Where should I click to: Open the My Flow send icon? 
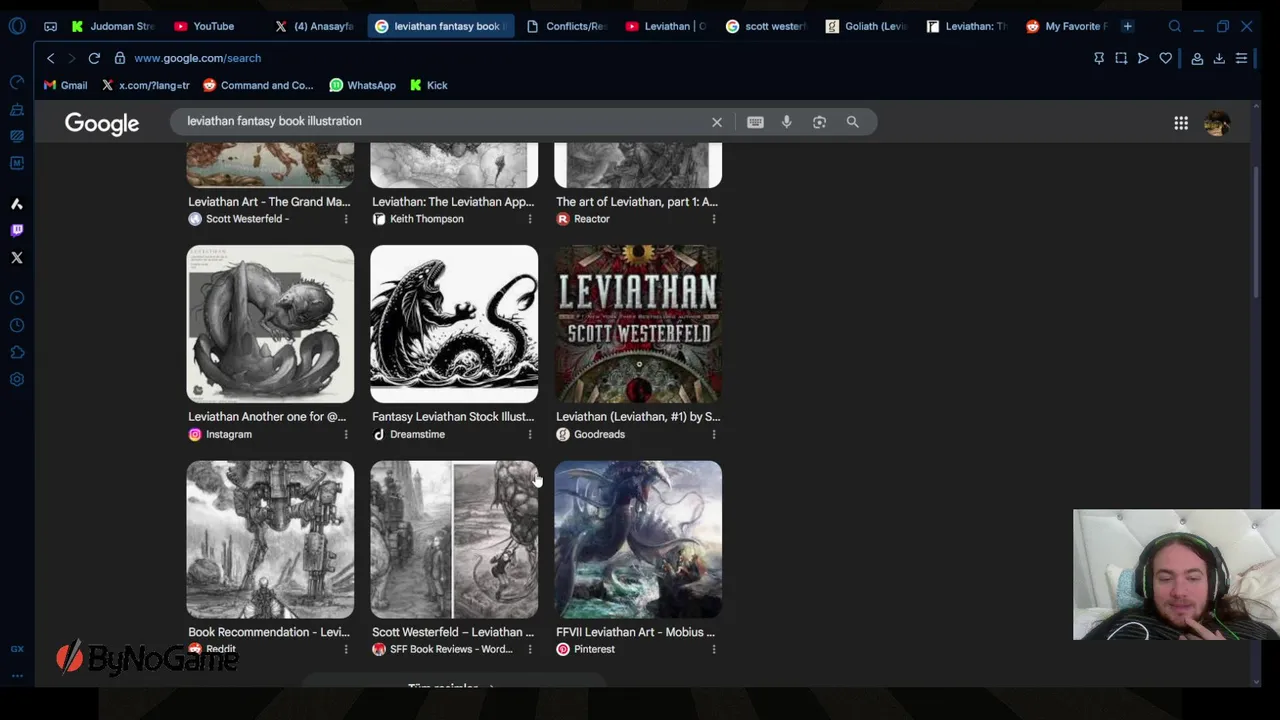1143,58
